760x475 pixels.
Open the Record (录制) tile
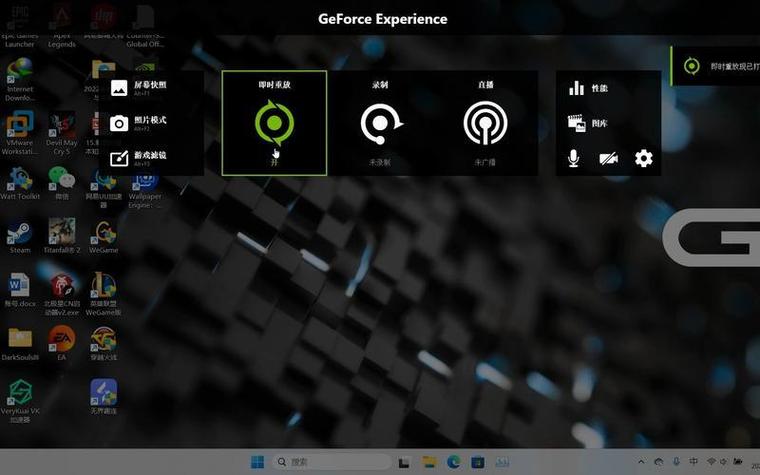pos(380,123)
